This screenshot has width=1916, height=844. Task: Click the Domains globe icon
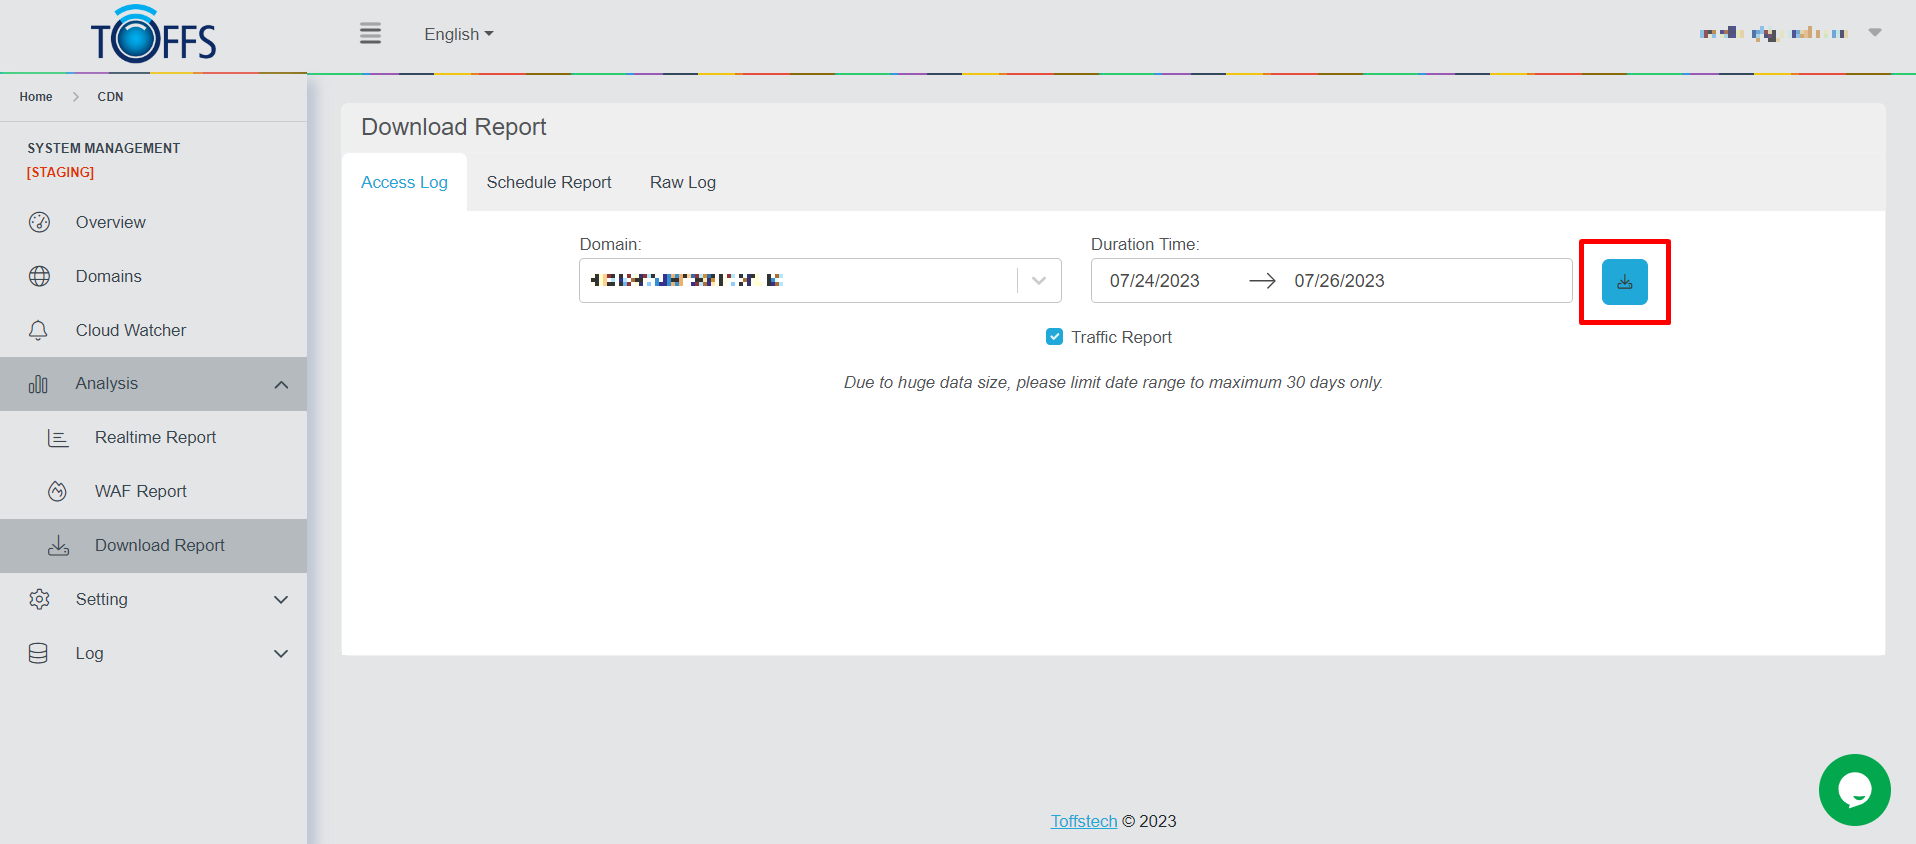click(x=39, y=276)
